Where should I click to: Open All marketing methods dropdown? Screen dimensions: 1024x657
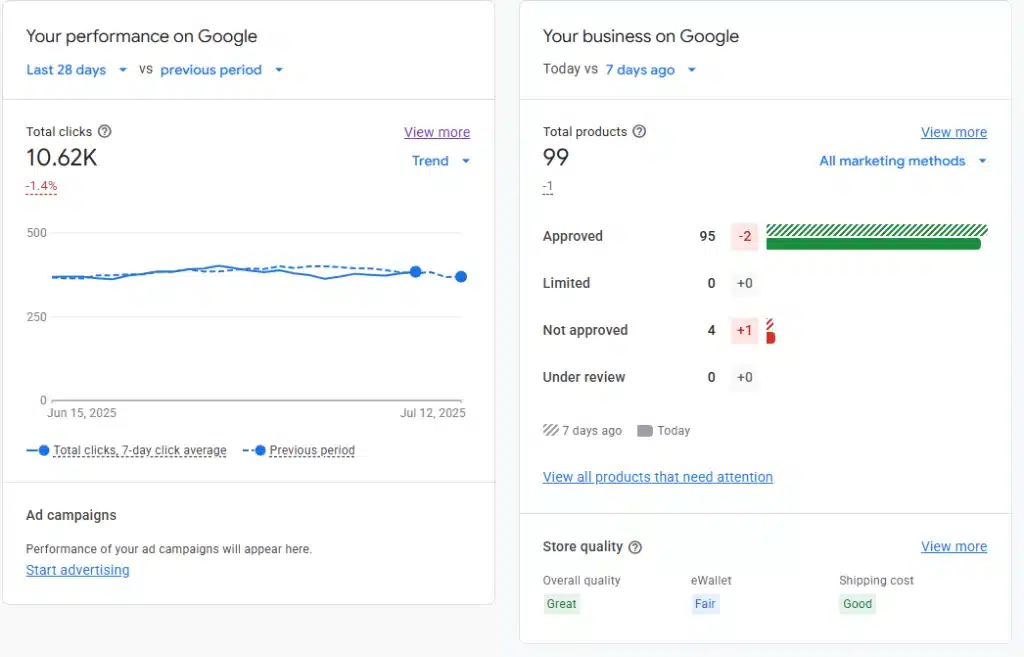(x=902, y=161)
